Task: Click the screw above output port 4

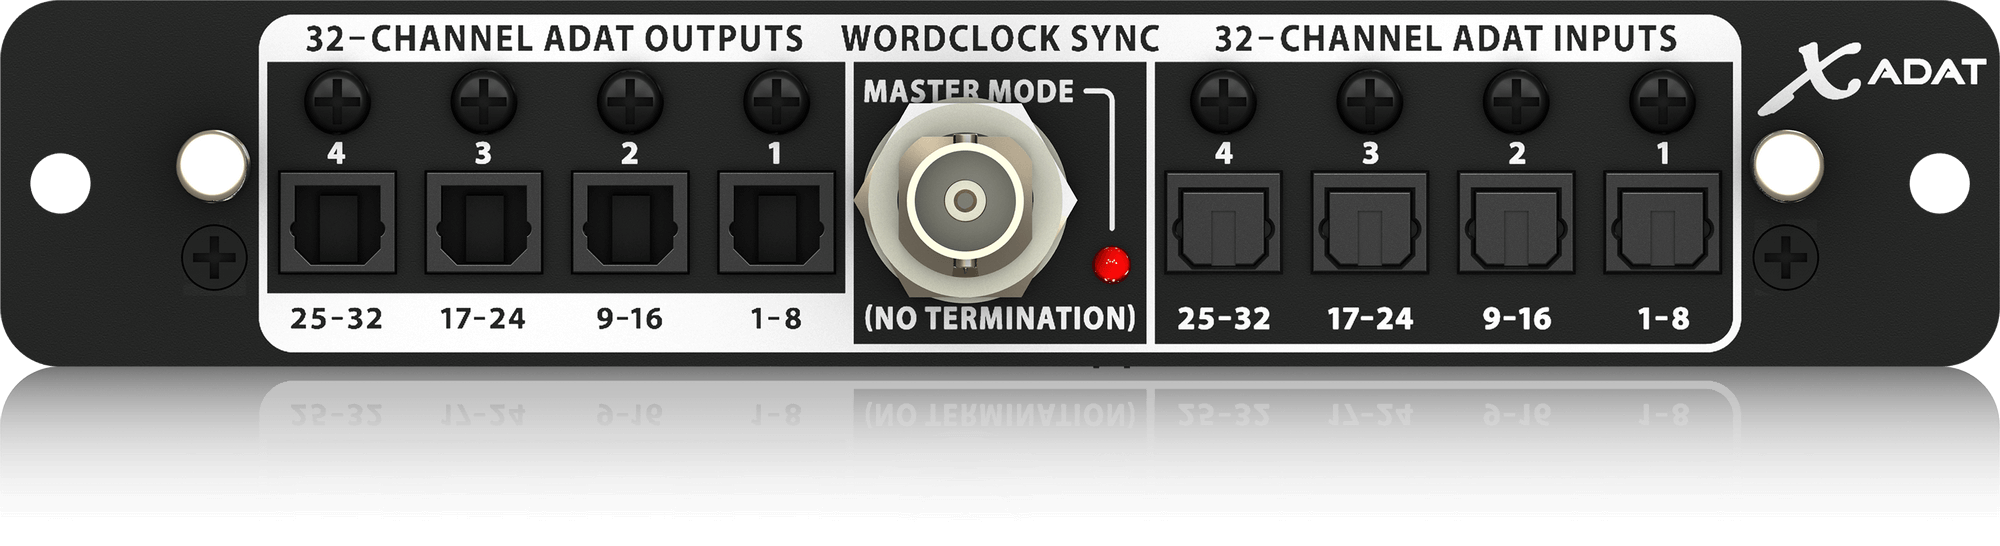Action: [336, 100]
